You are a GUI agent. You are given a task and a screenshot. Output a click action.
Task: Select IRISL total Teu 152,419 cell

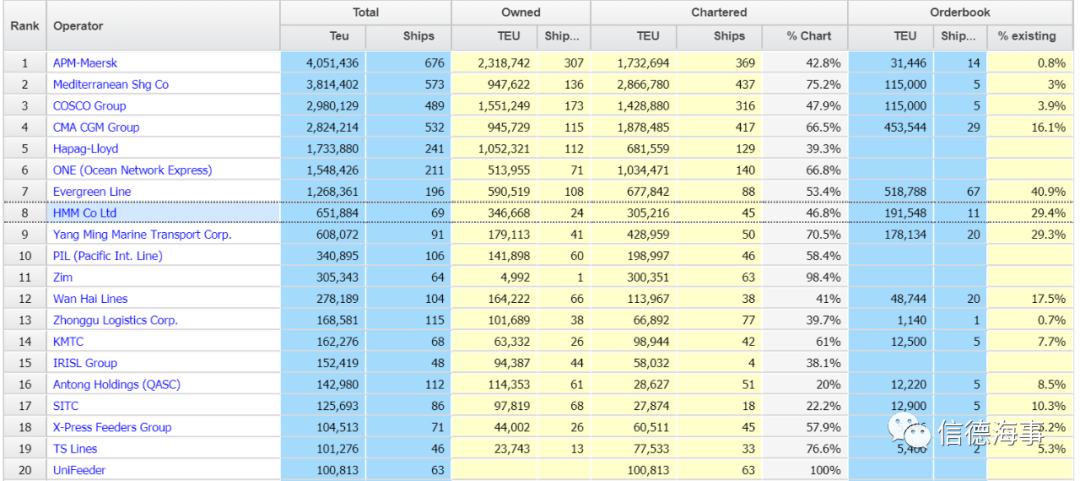pyautogui.click(x=323, y=362)
